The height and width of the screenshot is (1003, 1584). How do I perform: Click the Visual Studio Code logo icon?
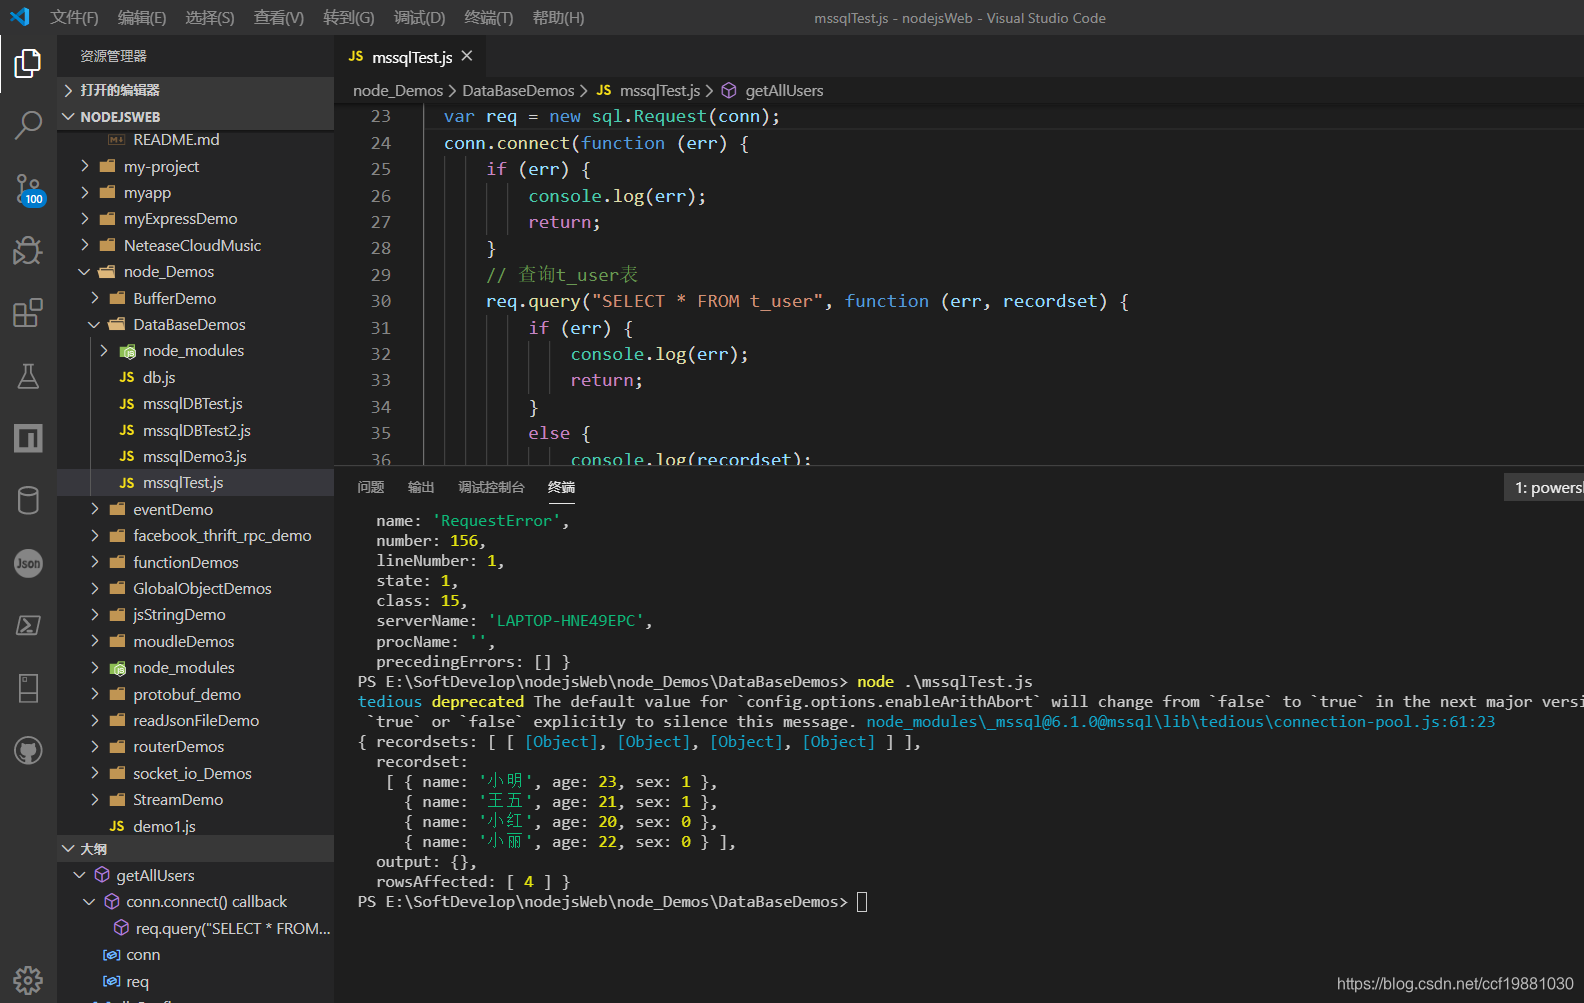20,17
